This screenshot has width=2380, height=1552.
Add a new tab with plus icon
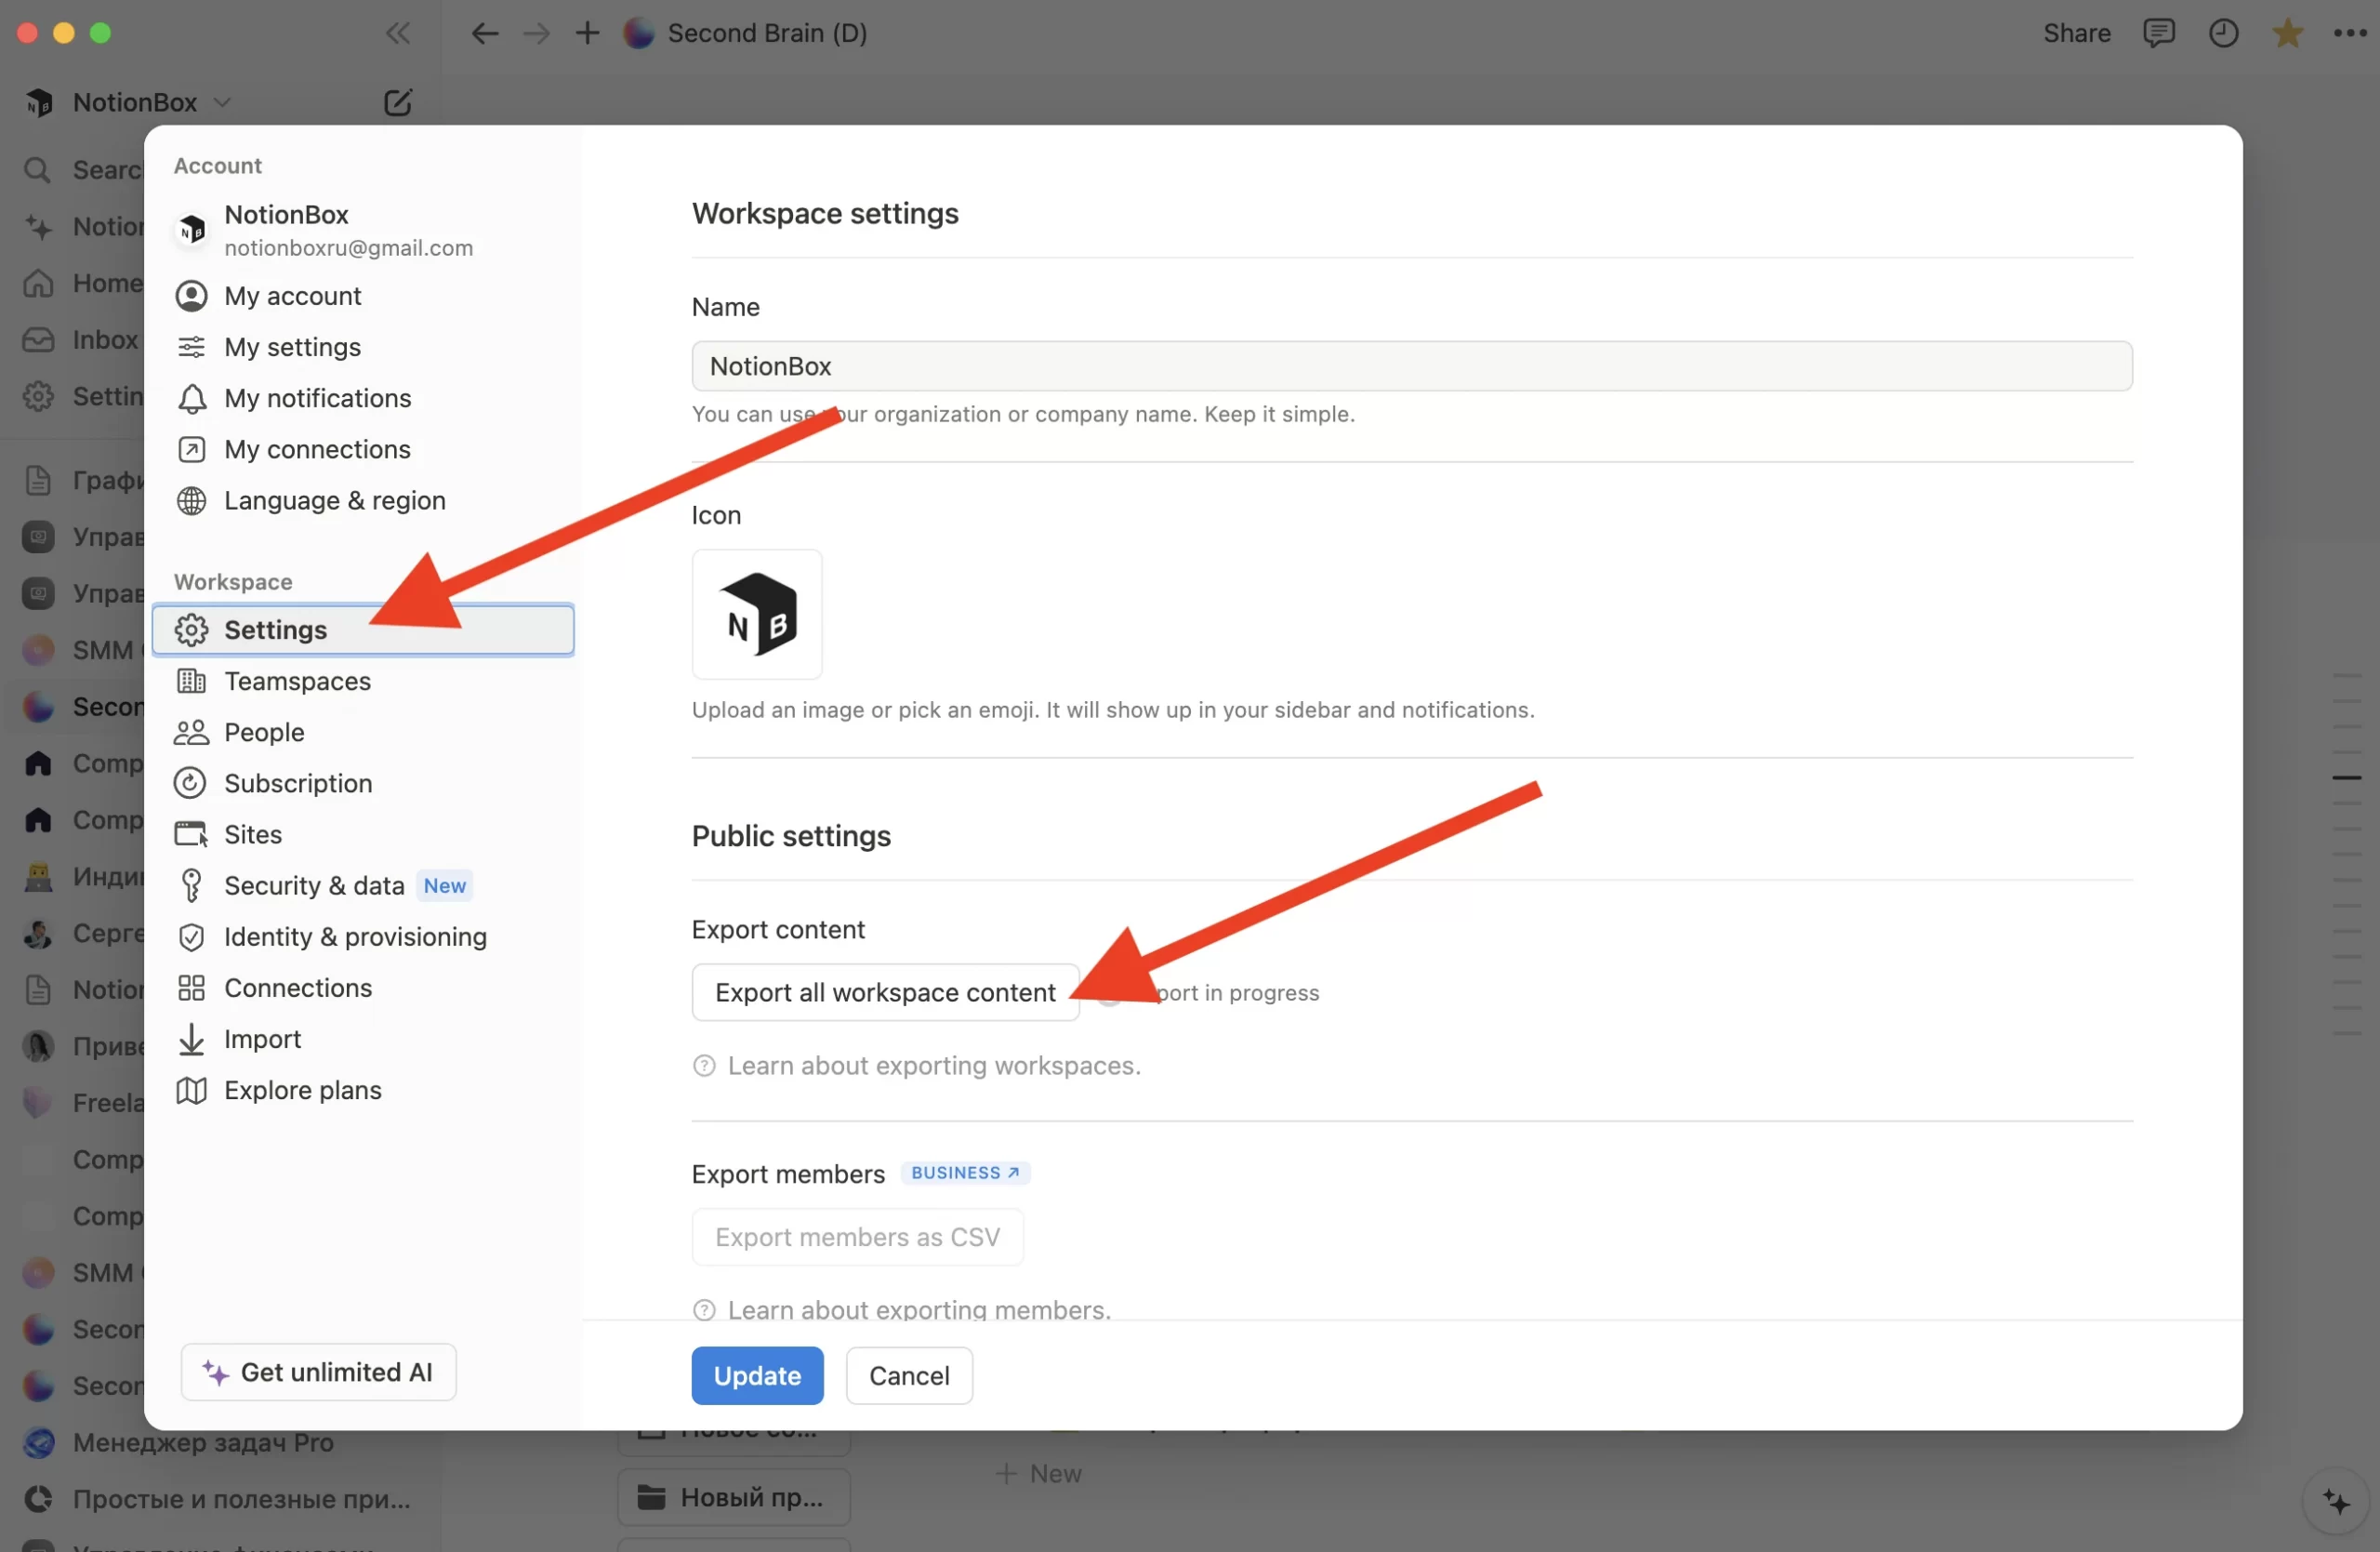(x=587, y=33)
